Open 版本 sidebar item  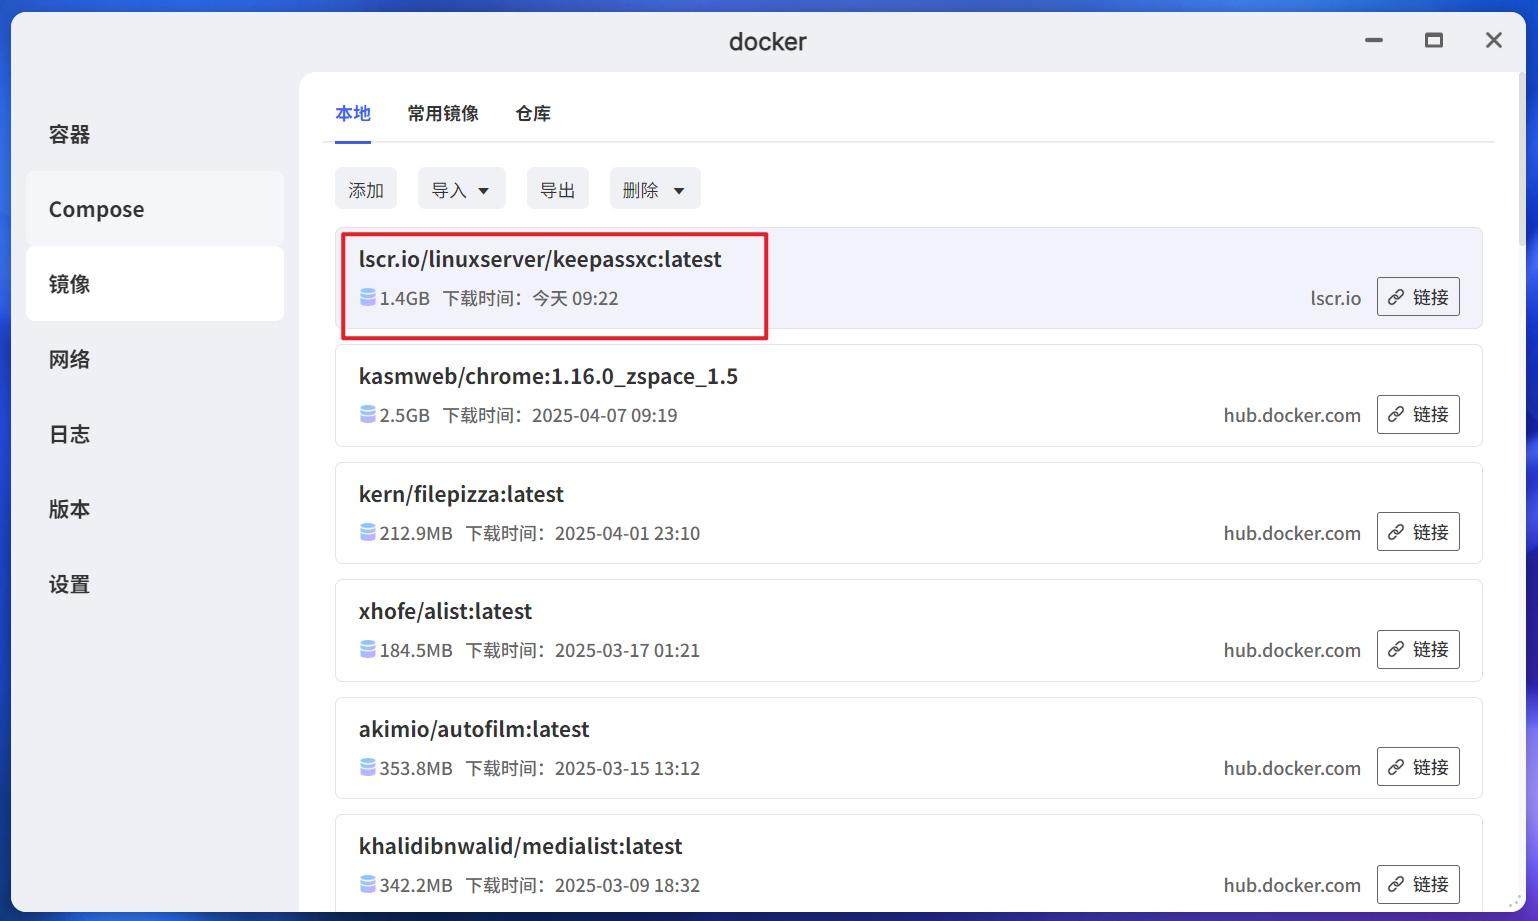(155, 509)
